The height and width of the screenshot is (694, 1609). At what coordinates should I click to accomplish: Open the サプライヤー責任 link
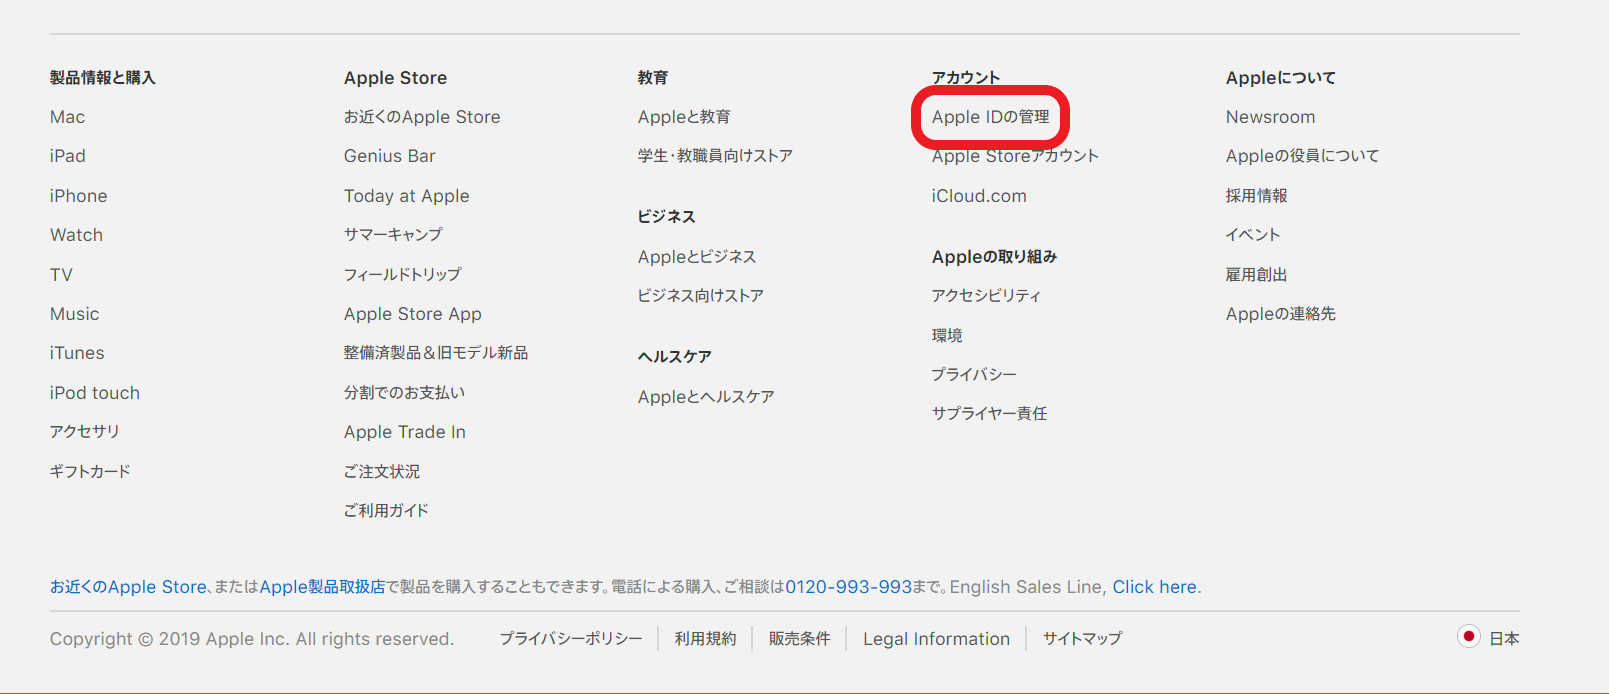(990, 414)
